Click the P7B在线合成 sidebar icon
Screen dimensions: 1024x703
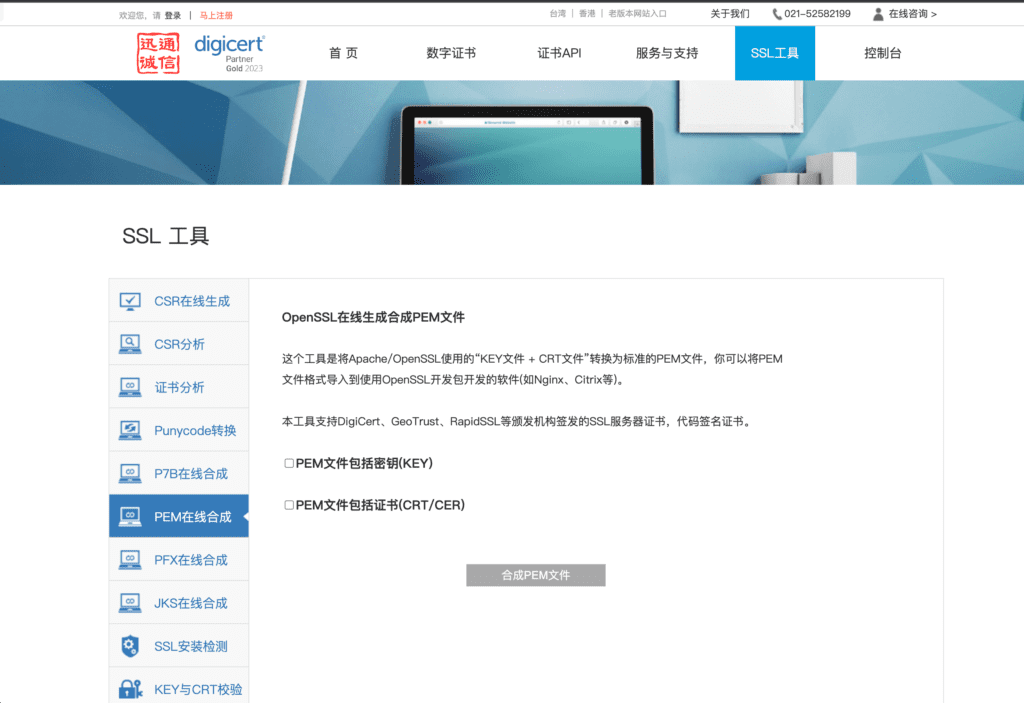click(x=130, y=473)
